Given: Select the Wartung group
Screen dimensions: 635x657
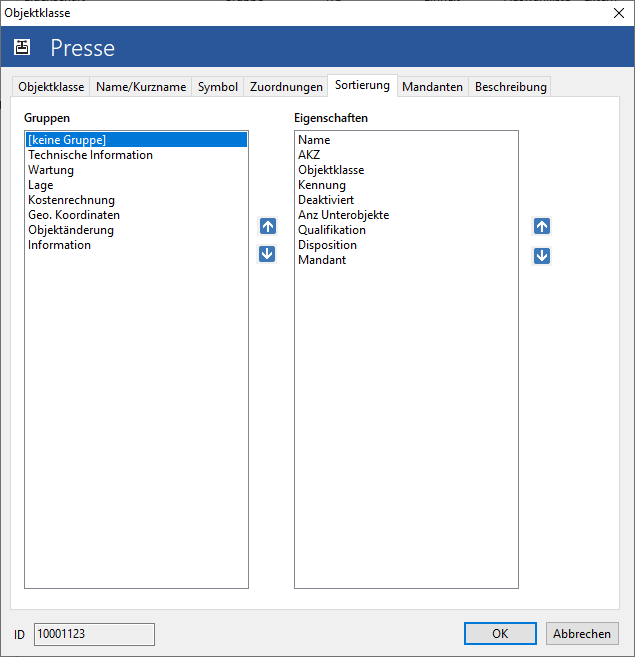Looking at the screenshot, I should pos(137,170).
